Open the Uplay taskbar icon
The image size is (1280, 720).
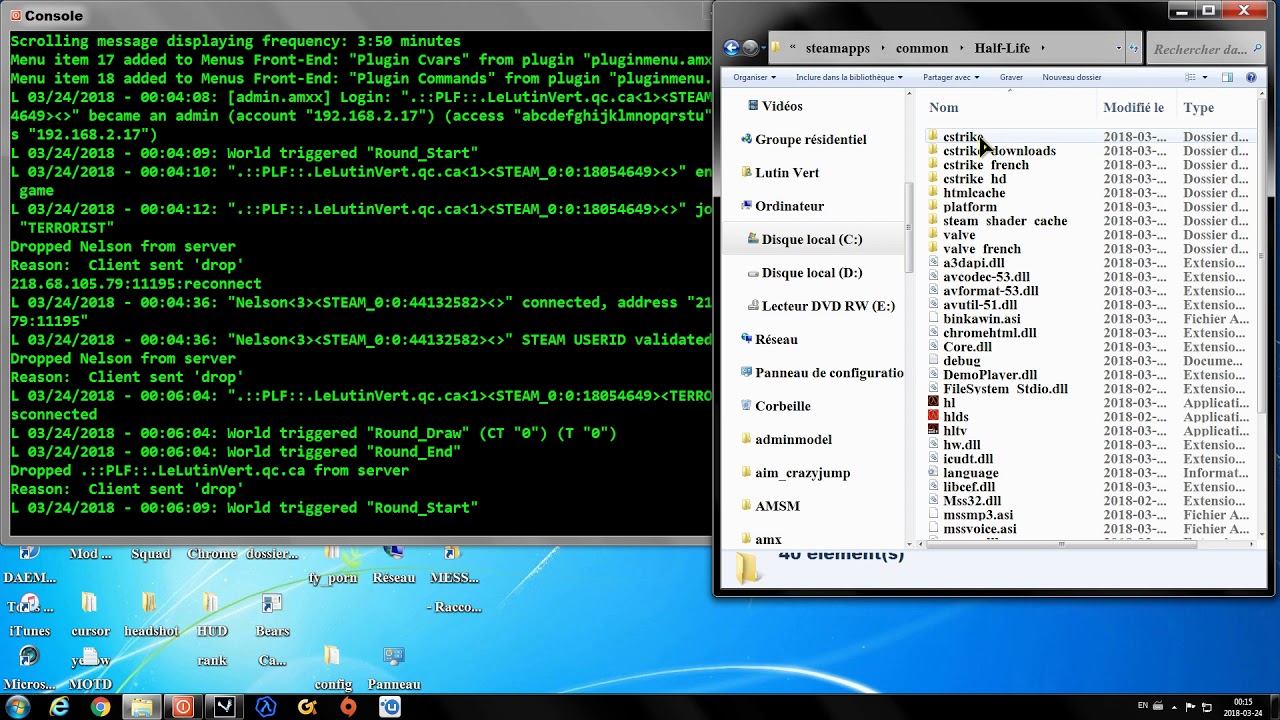coord(389,707)
